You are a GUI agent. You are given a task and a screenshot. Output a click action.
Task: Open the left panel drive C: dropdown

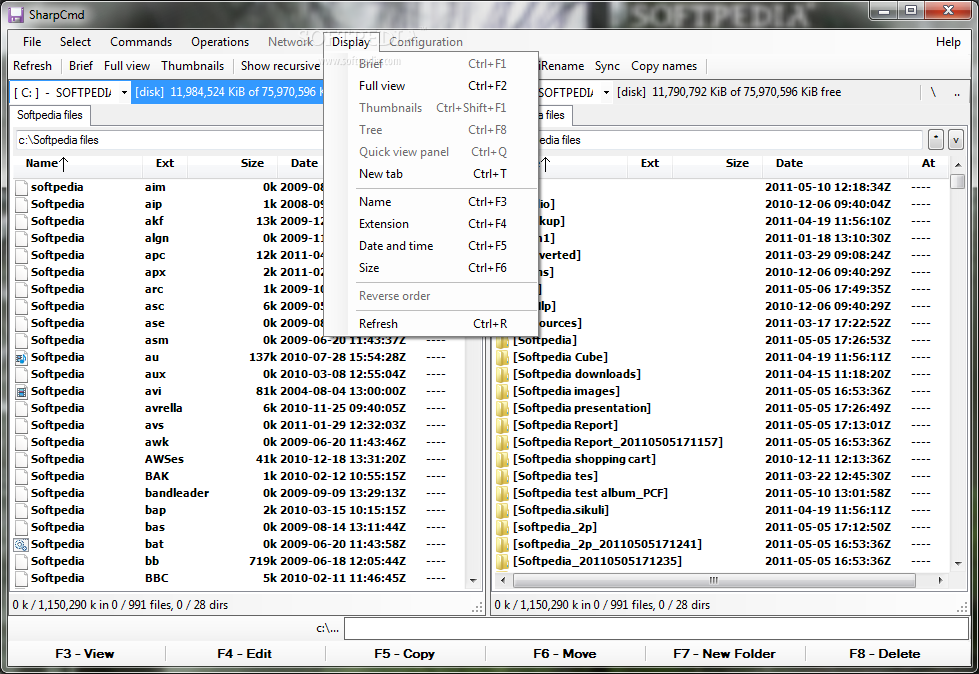click(x=124, y=92)
